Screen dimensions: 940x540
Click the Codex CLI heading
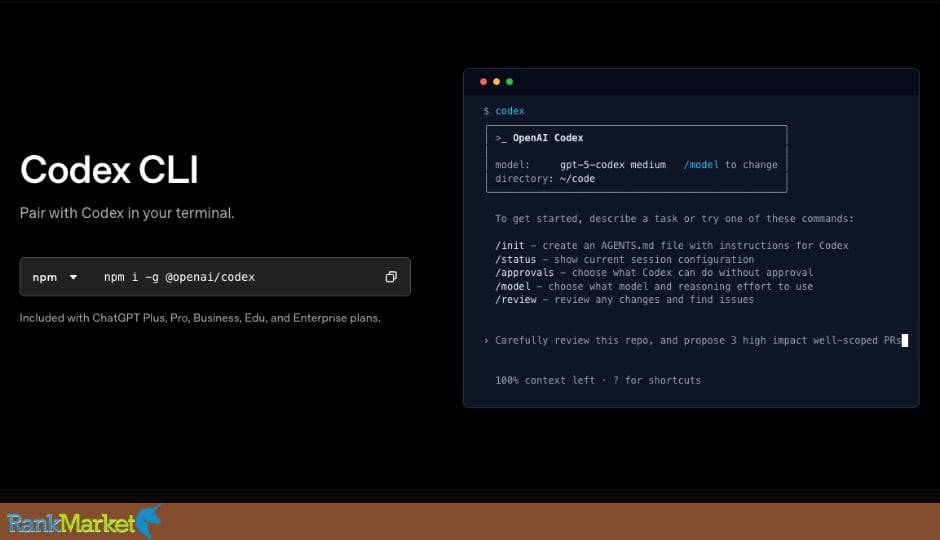point(109,170)
